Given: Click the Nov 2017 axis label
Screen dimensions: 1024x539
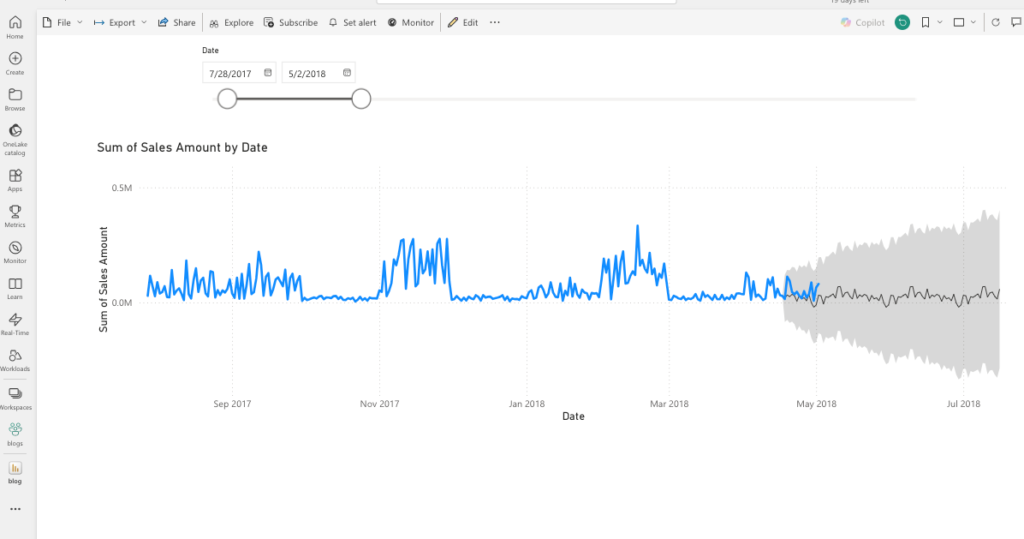Looking at the screenshot, I should pos(379,404).
